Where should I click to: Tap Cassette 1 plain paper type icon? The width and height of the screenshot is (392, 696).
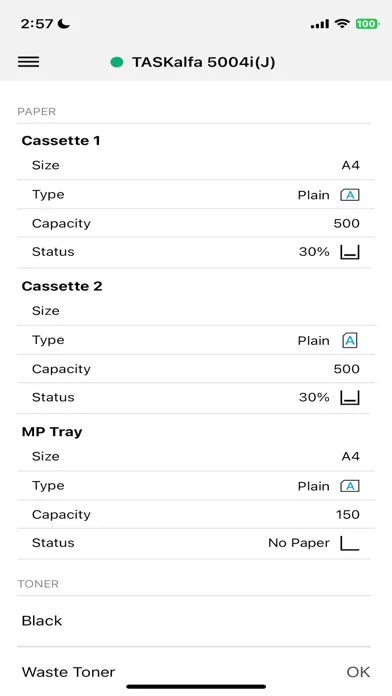click(x=350, y=195)
